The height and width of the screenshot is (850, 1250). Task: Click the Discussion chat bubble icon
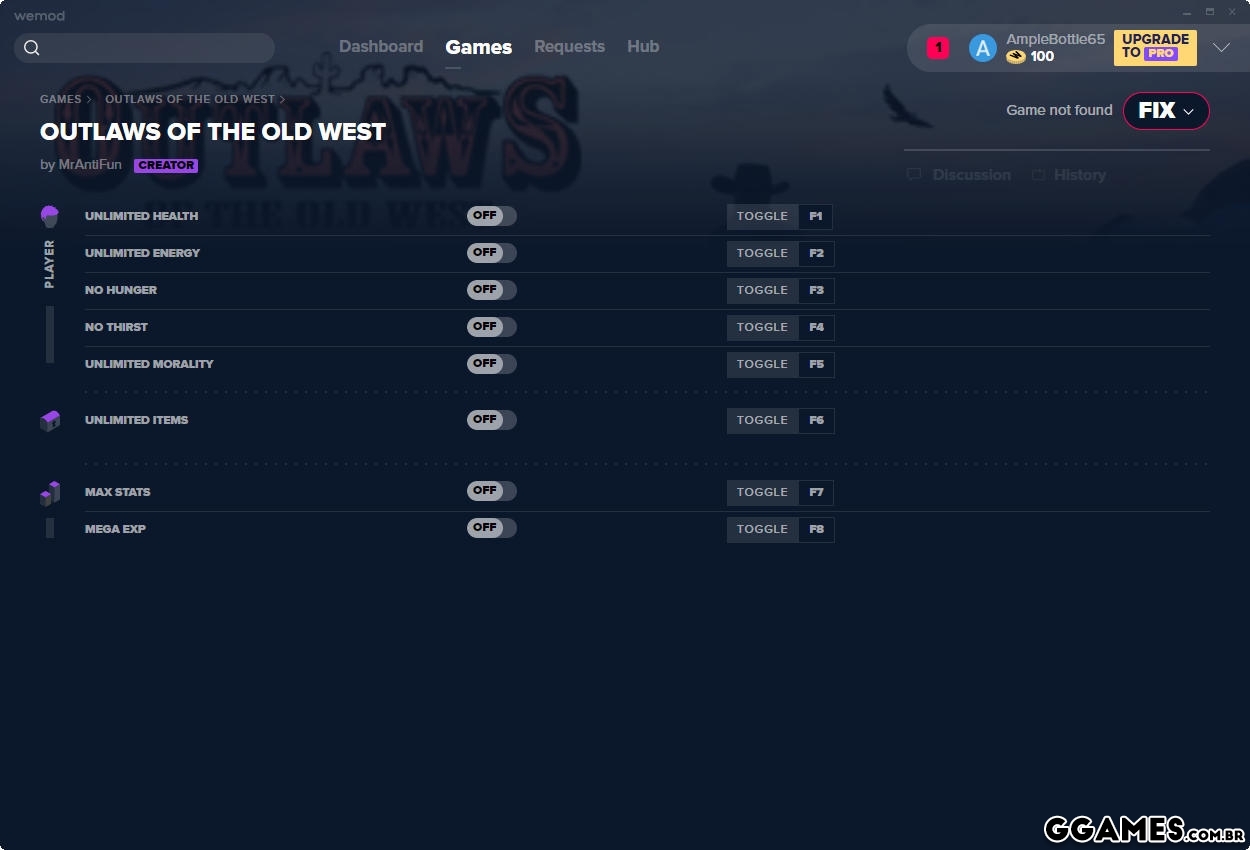coord(914,175)
